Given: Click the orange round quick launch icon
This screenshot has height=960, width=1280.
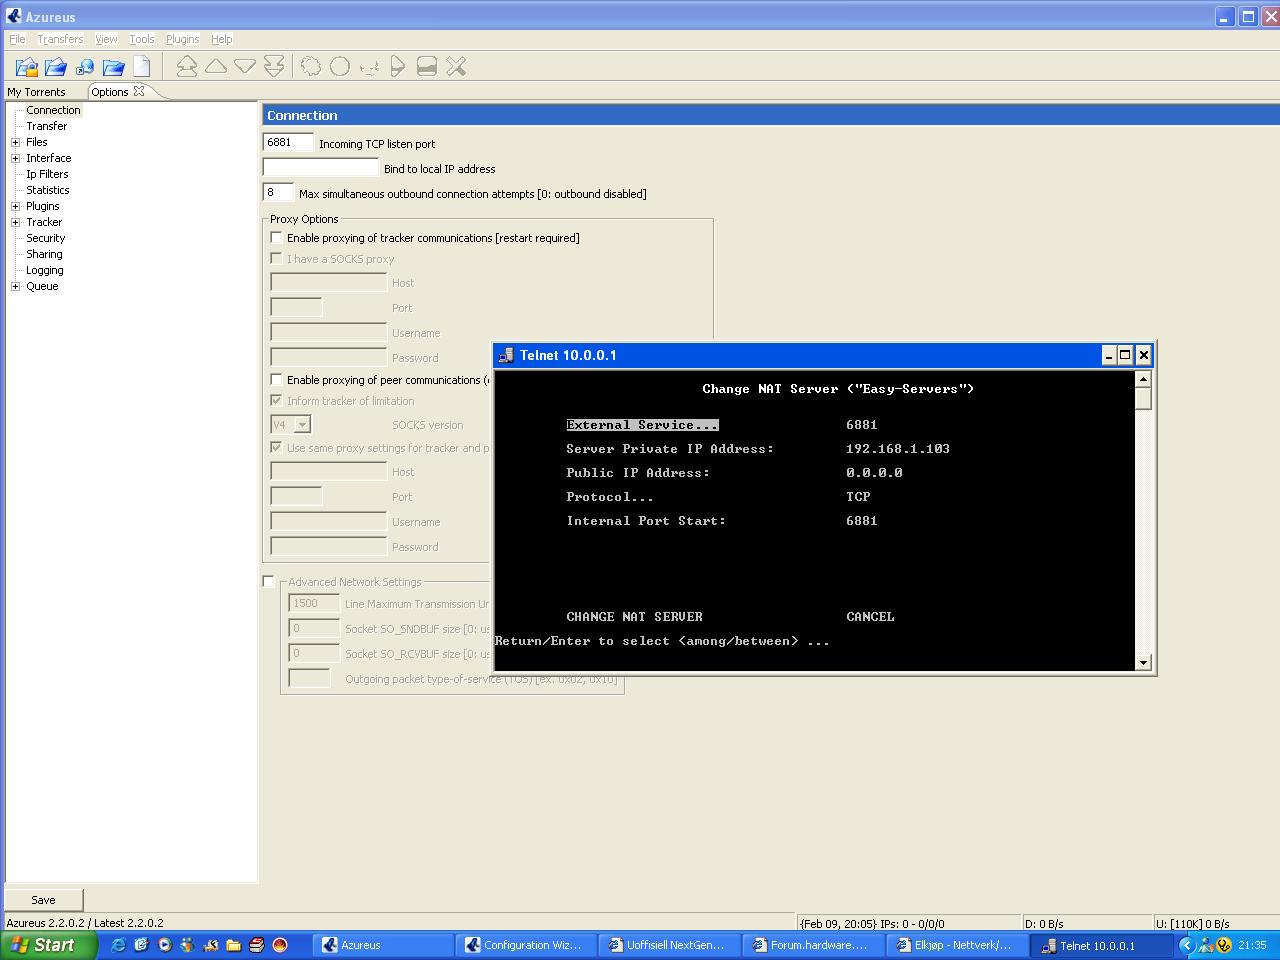Looking at the screenshot, I should pyautogui.click(x=280, y=945).
